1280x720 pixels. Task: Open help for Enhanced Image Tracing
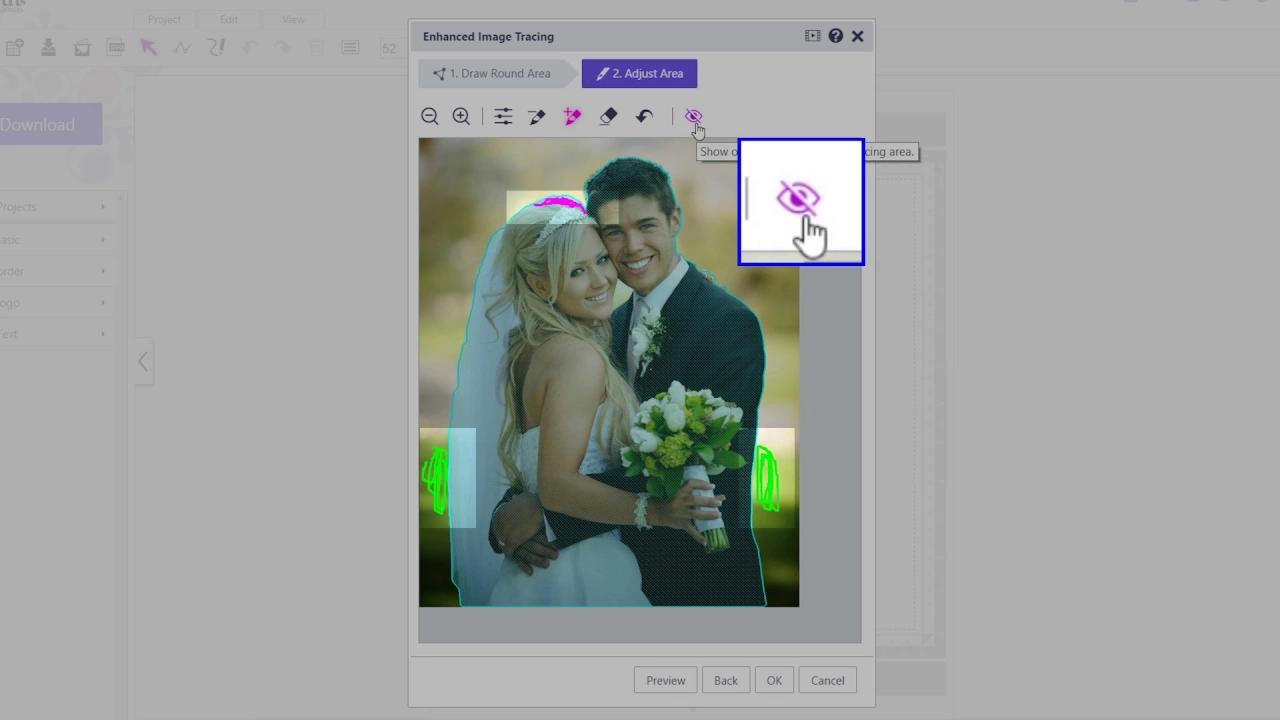coord(835,36)
